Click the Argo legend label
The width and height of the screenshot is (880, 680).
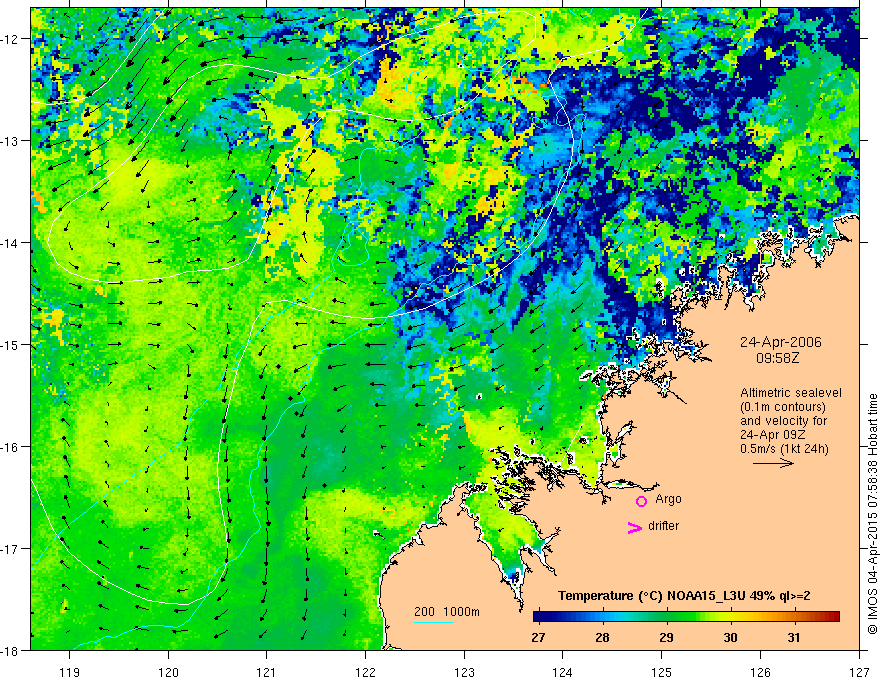[x=668, y=499]
